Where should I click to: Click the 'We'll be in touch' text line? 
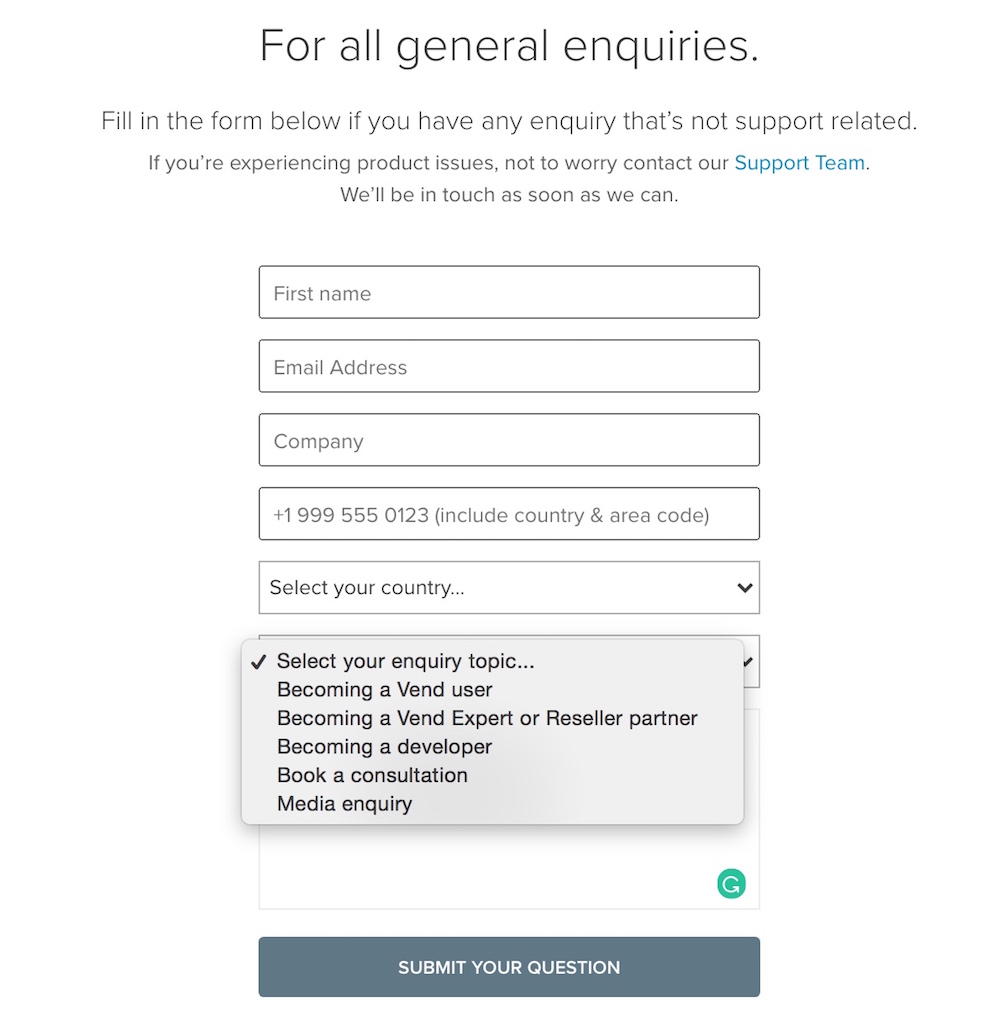(x=509, y=195)
